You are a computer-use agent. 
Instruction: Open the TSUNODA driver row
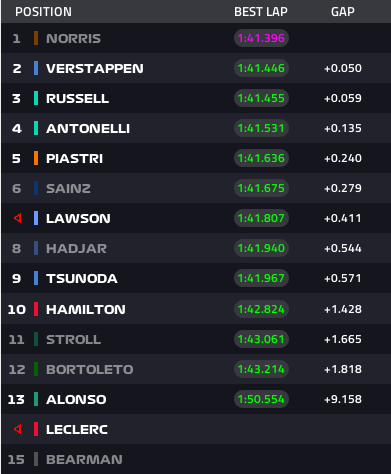(196, 278)
